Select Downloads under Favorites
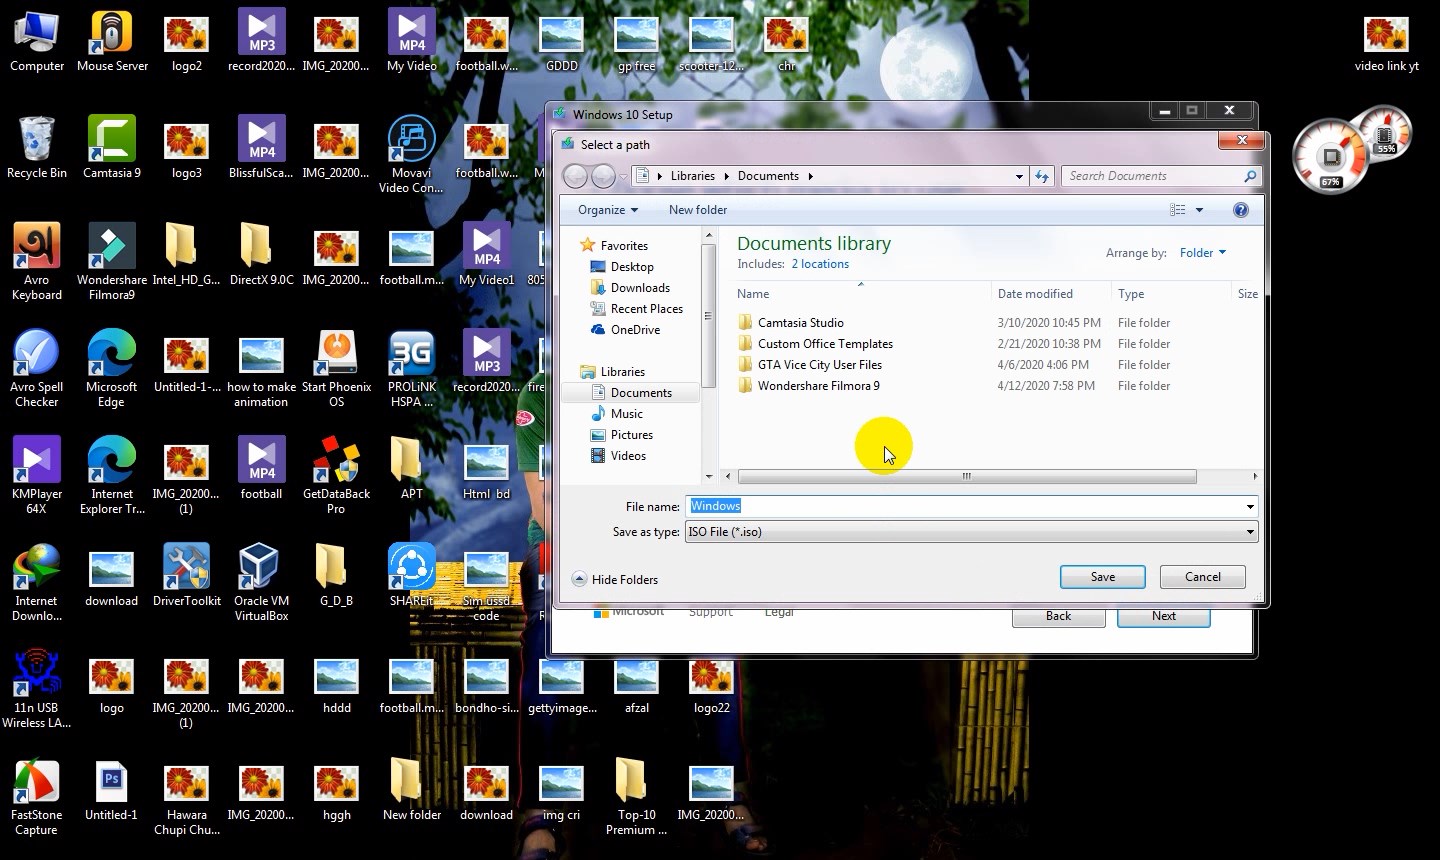The height and width of the screenshot is (860, 1440). click(x=640, y=288)
